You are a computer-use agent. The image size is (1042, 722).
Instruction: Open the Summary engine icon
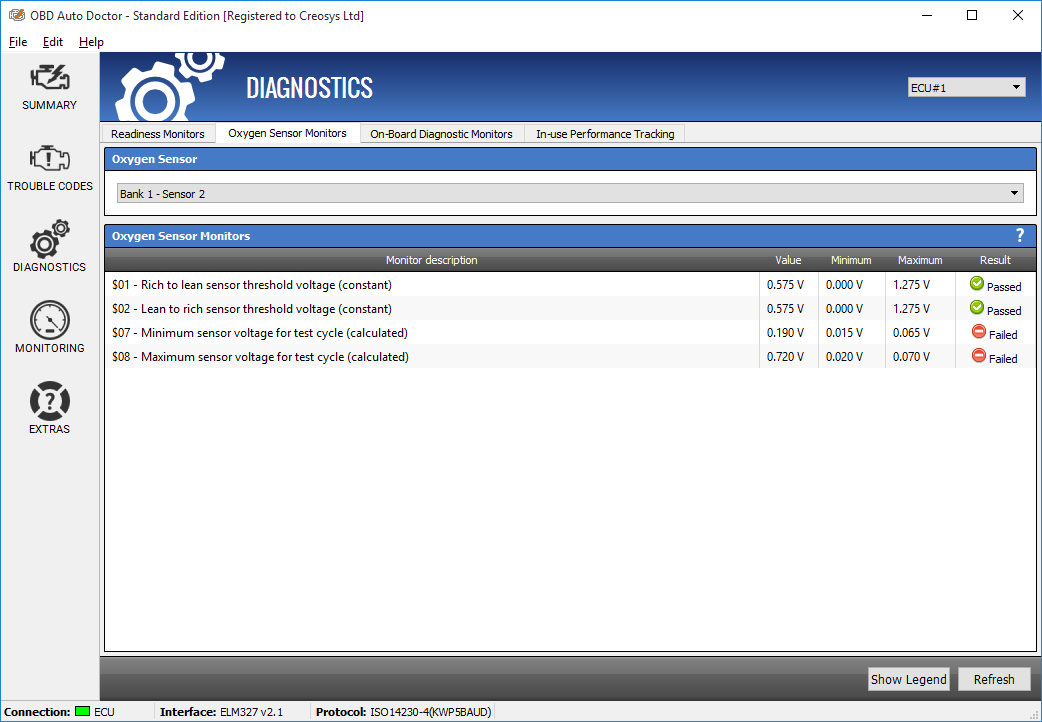click(49, 79)
